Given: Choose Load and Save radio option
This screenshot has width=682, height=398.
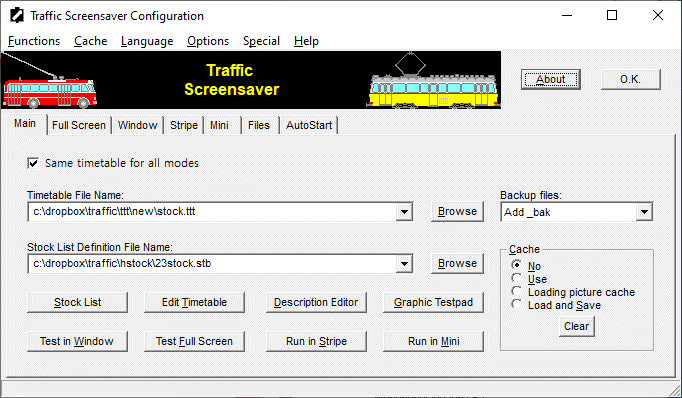Looking at the screenshot, I should click(516, 304).
